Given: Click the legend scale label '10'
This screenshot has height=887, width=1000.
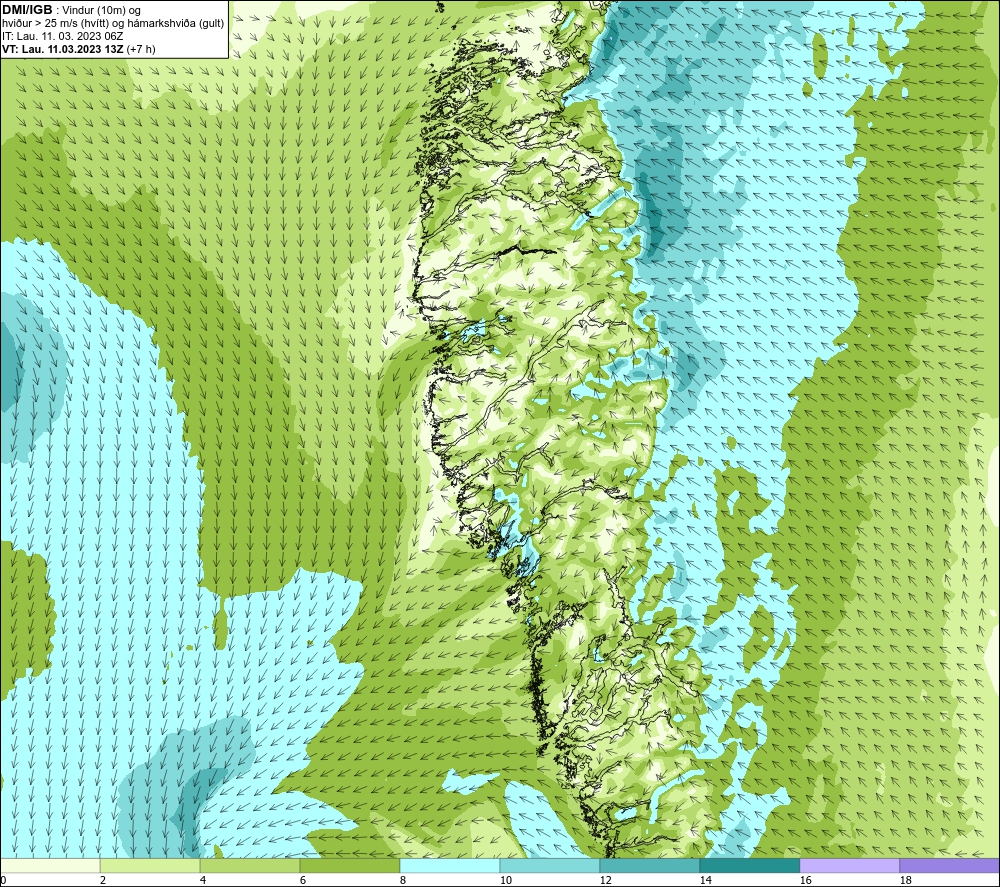Looking at the screenshot, I should pos(505,881).
